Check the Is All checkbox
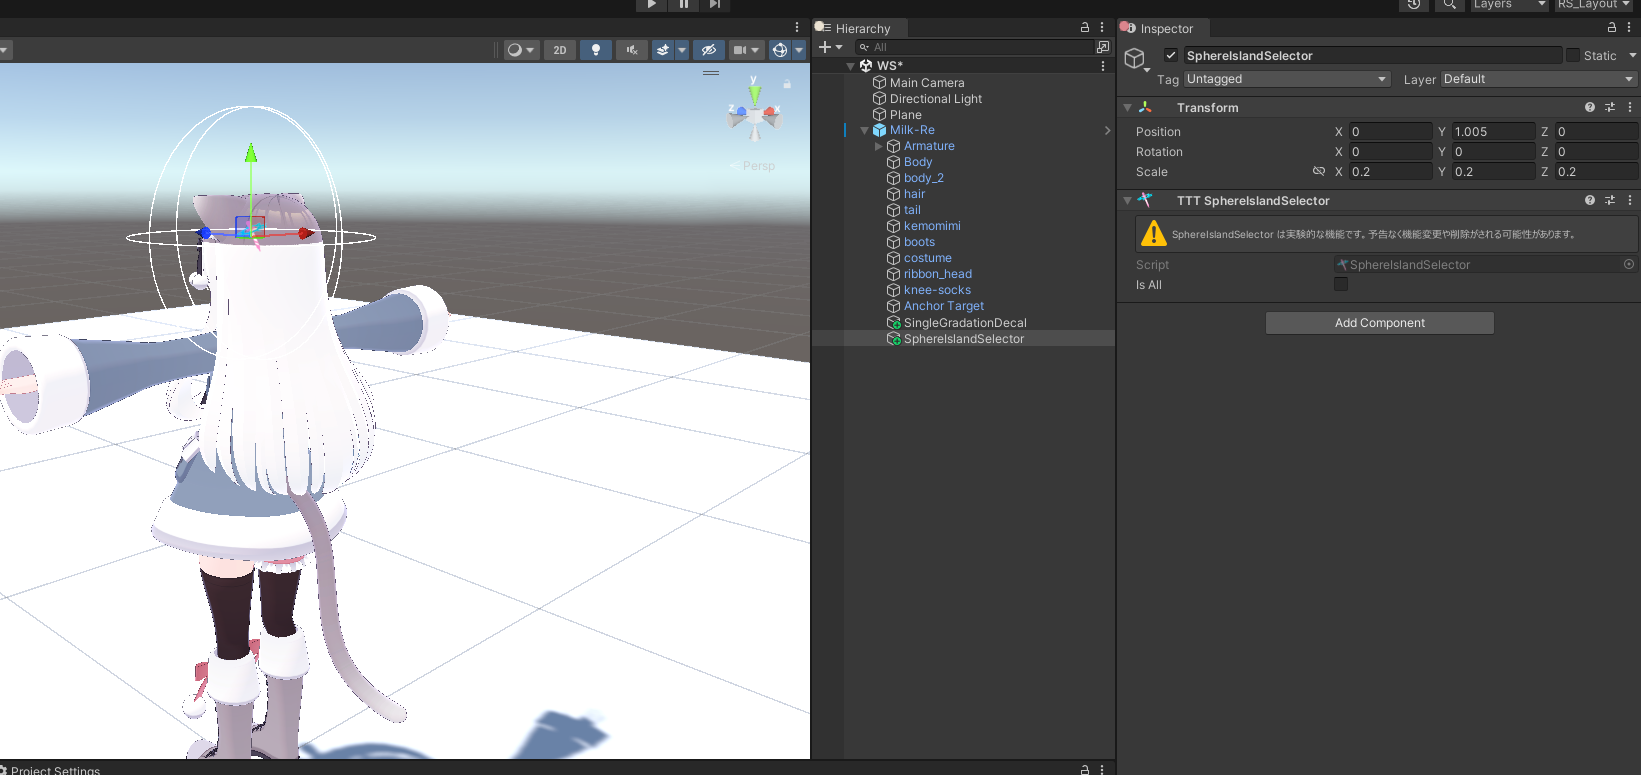Image resolution: width=1641 pixels, height=775 pixels. pyautogui.click(x=1341, y=285)
